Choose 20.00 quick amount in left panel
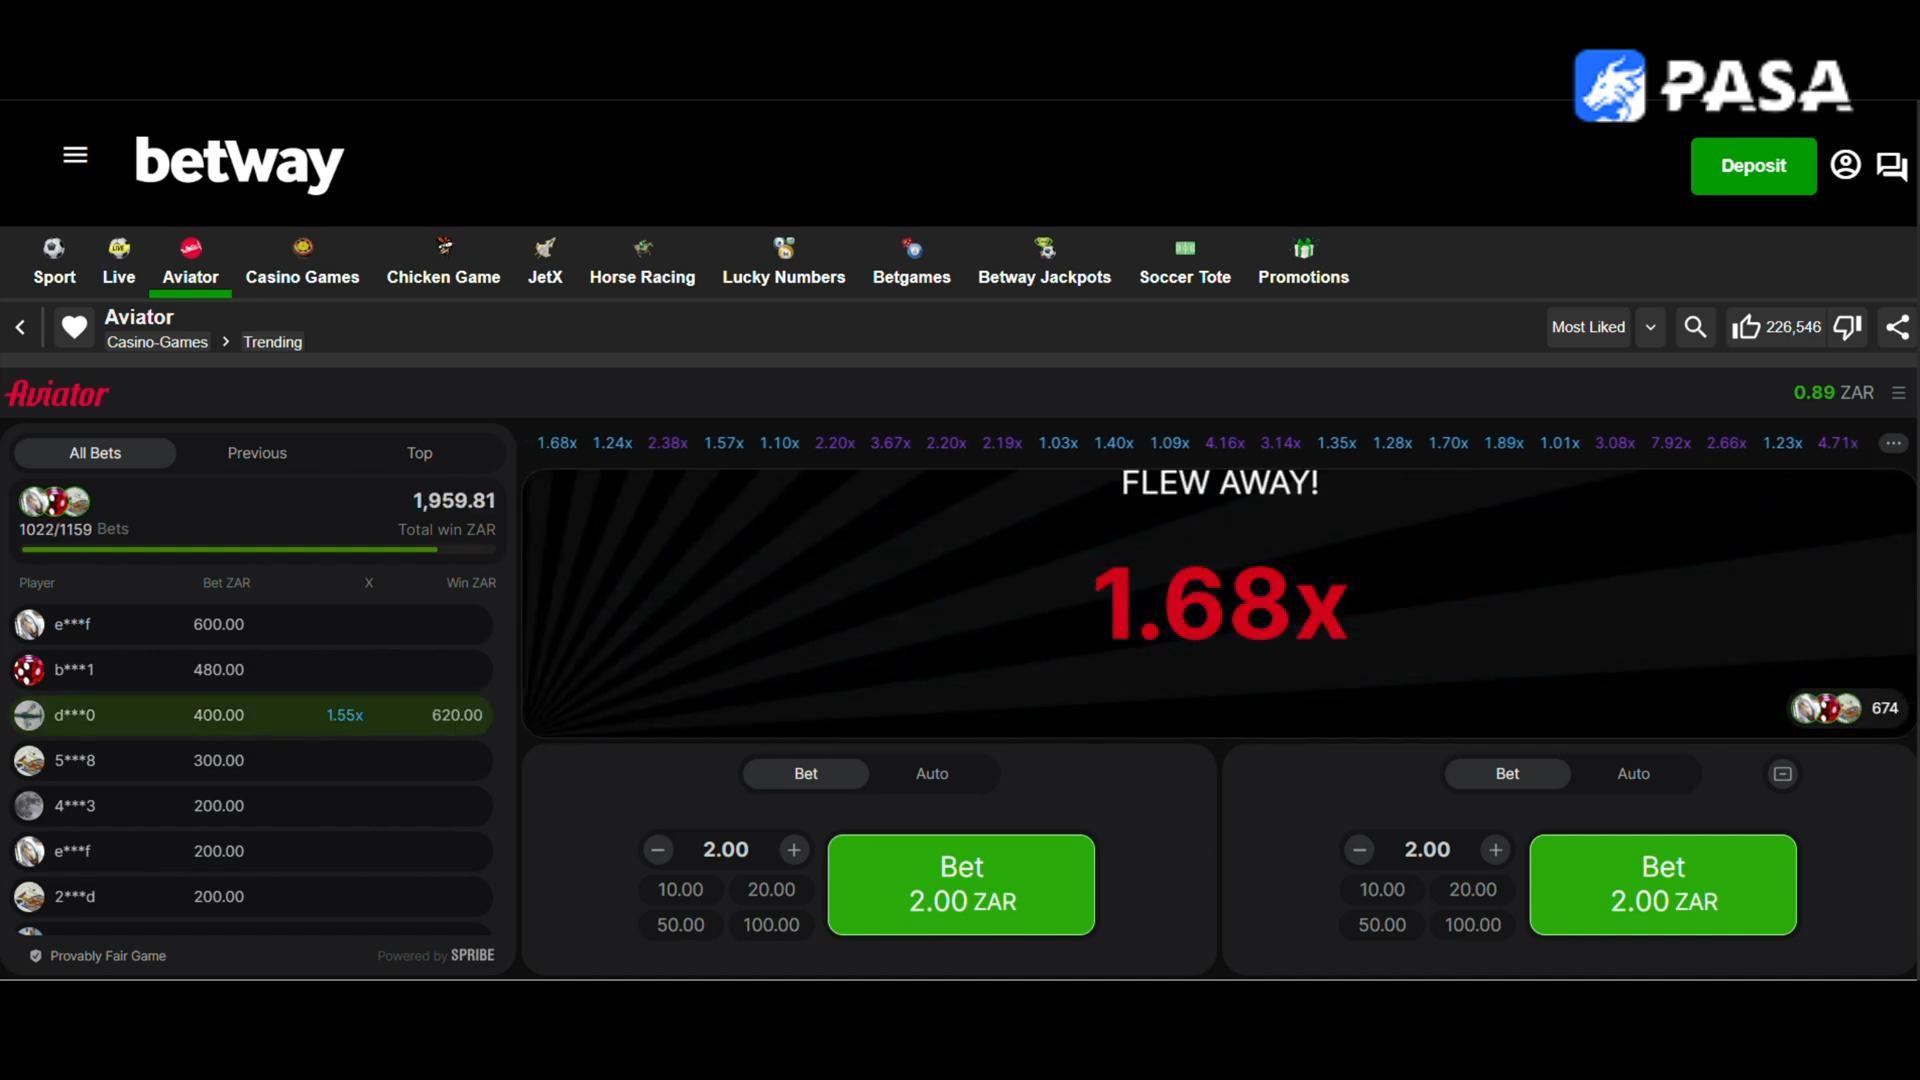Image resolution: width=1920 pixels, height=1080 pixels. [x=771, y=890]
